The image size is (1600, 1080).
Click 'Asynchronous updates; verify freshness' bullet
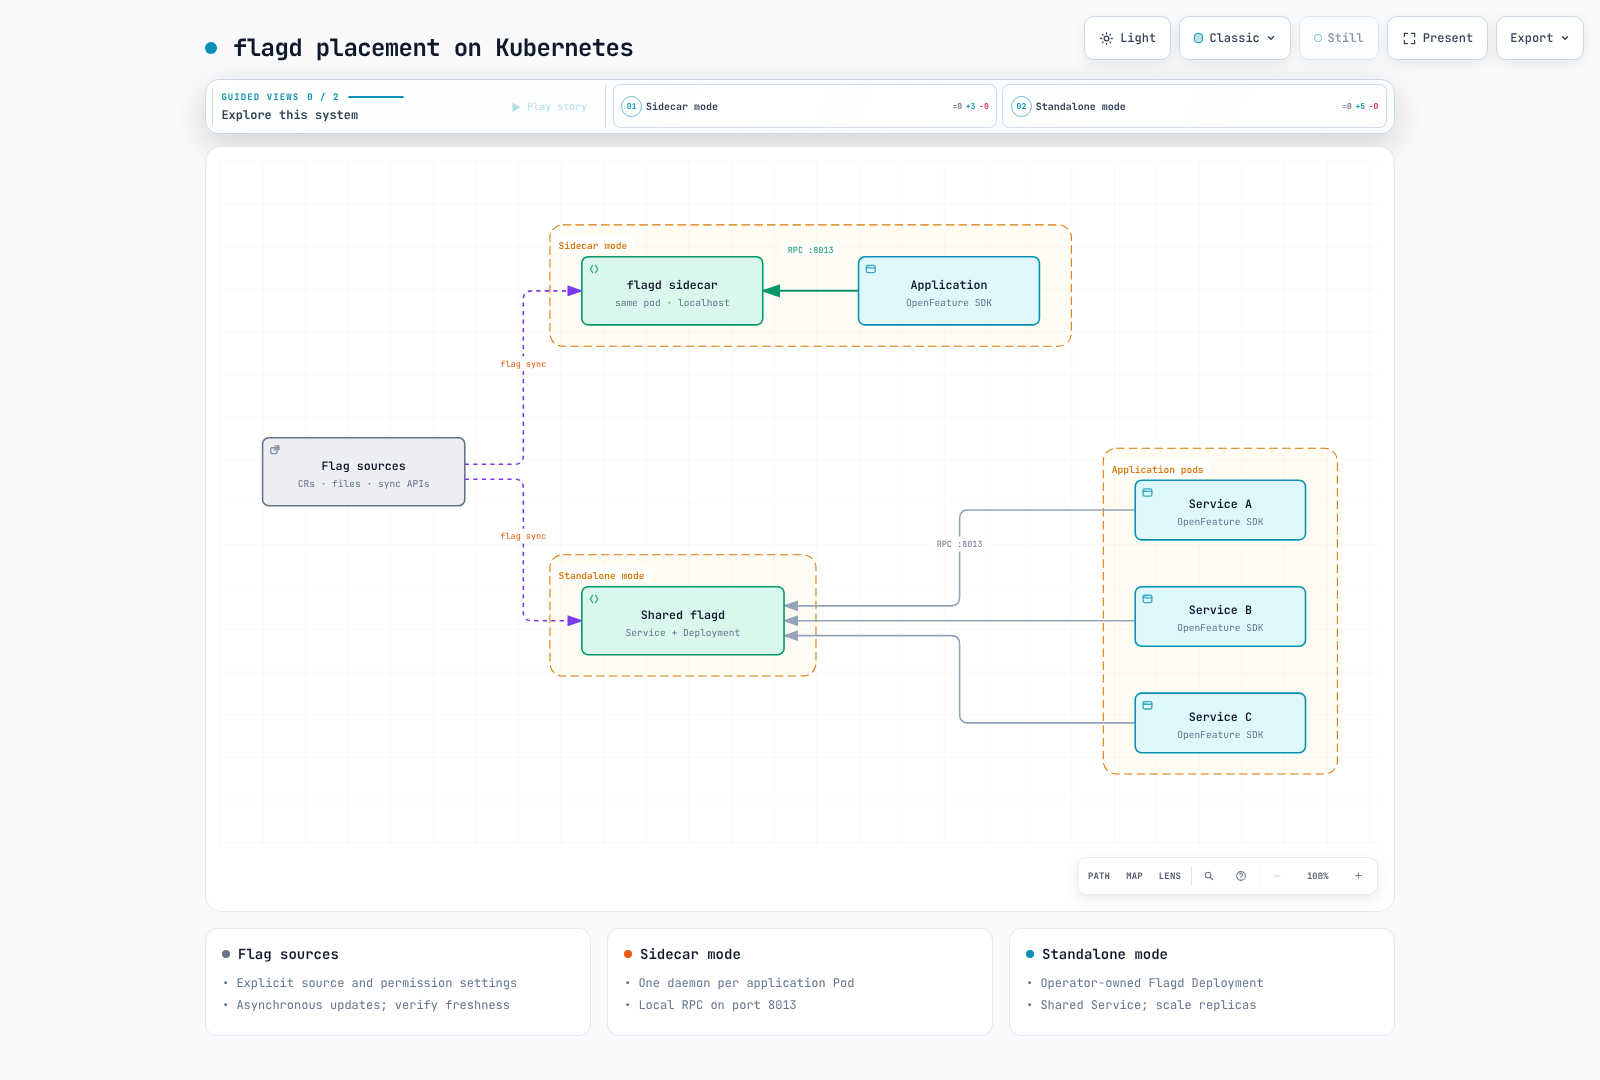(x=373, y=1005)
